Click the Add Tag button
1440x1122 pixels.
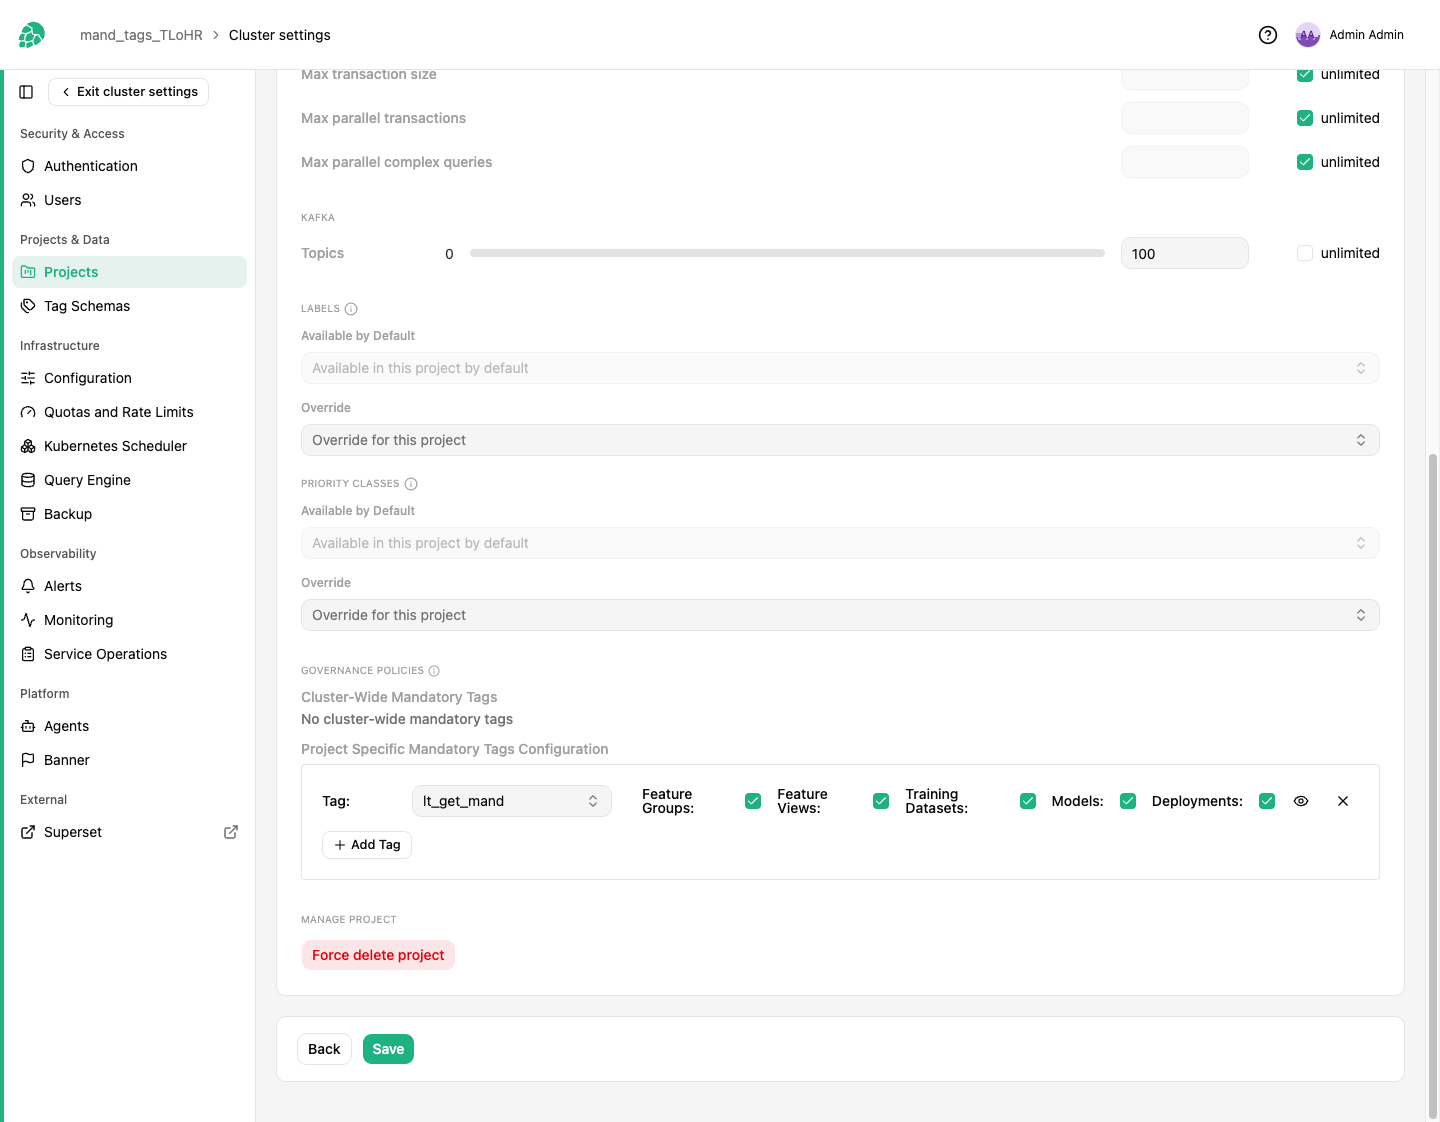pos(367,845)
